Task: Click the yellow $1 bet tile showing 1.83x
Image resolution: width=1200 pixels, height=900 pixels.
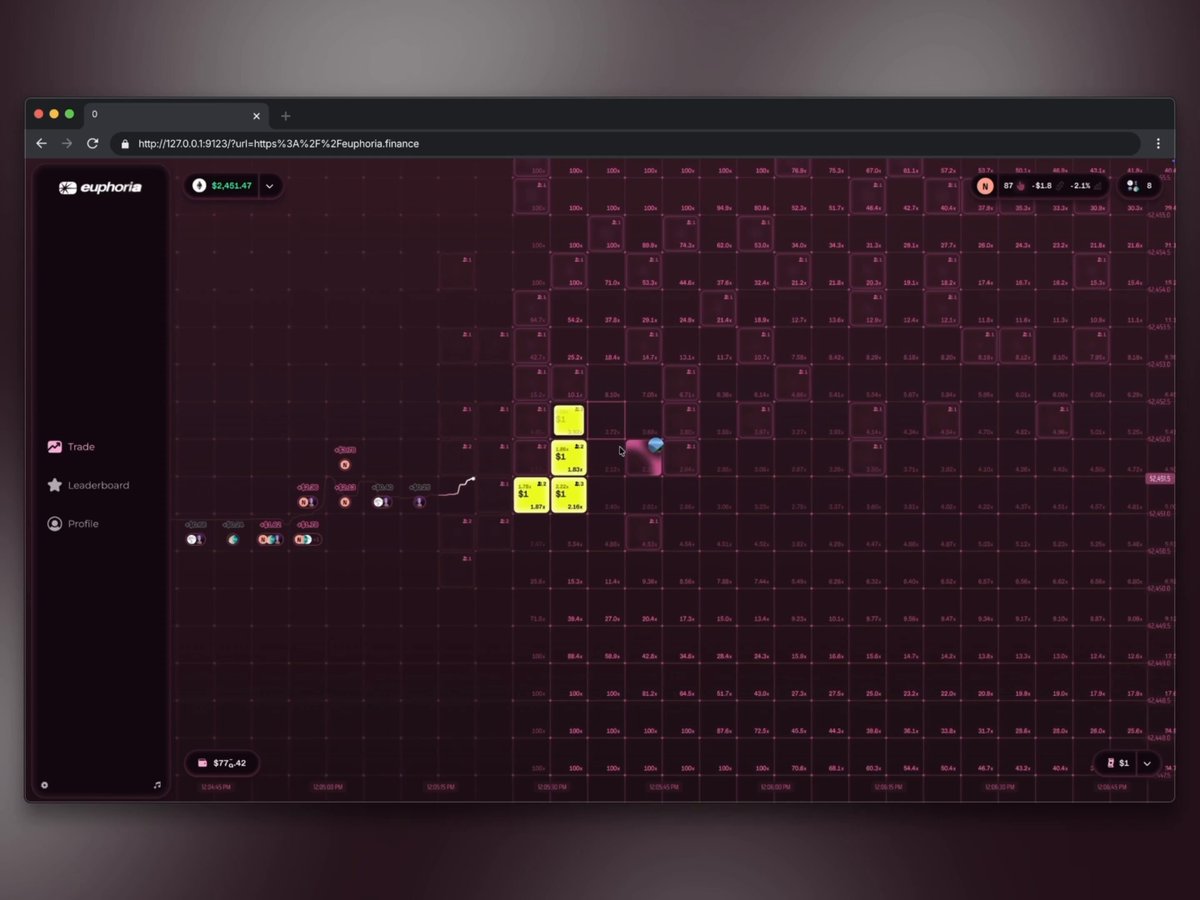Action: coord(569,457)
